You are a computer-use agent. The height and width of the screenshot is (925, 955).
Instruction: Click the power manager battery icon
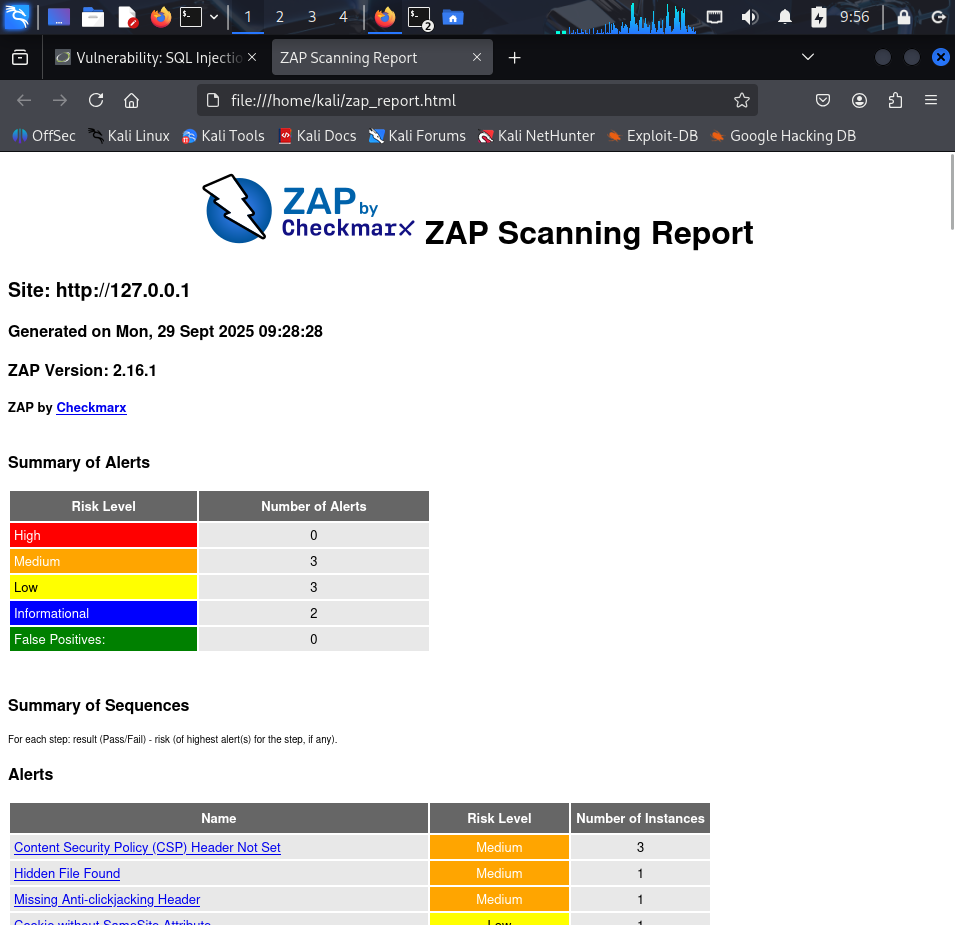click(819, 17)
